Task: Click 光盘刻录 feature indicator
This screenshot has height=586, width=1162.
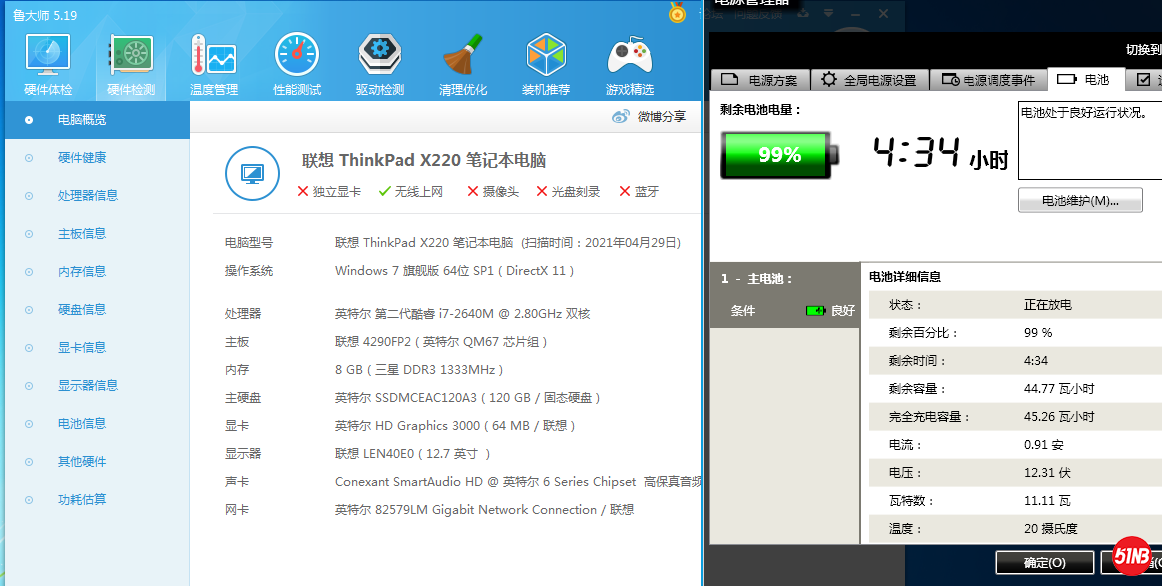Action: tap(568, 192)
